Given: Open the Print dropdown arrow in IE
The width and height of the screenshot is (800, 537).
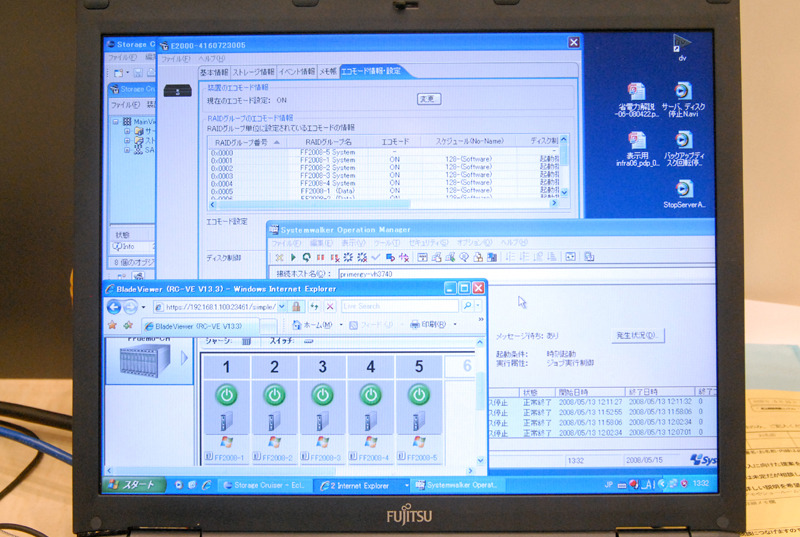Looking at the screenshot, I should 455,324.
